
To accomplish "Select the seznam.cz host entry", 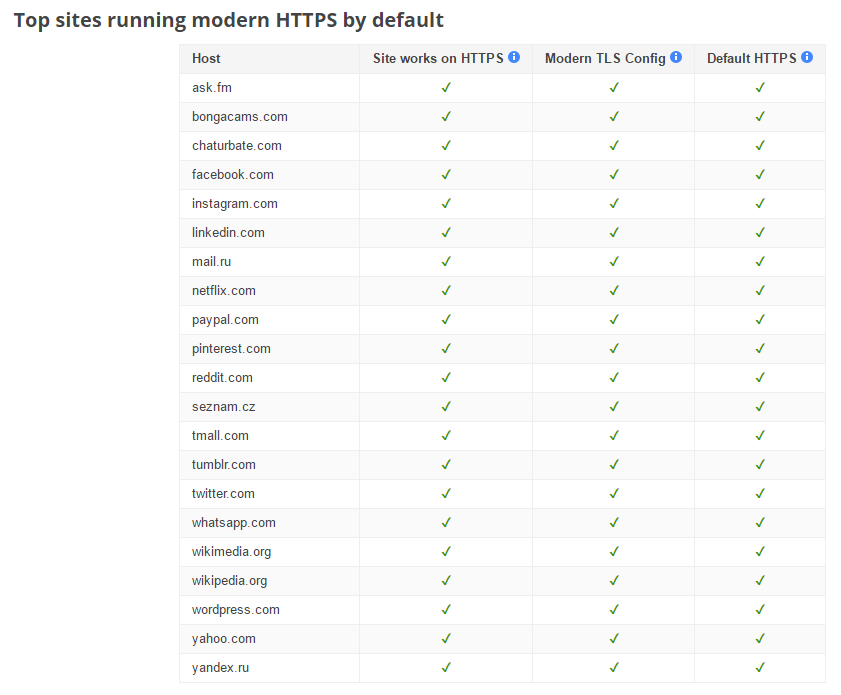I will (x=222, y=407).
